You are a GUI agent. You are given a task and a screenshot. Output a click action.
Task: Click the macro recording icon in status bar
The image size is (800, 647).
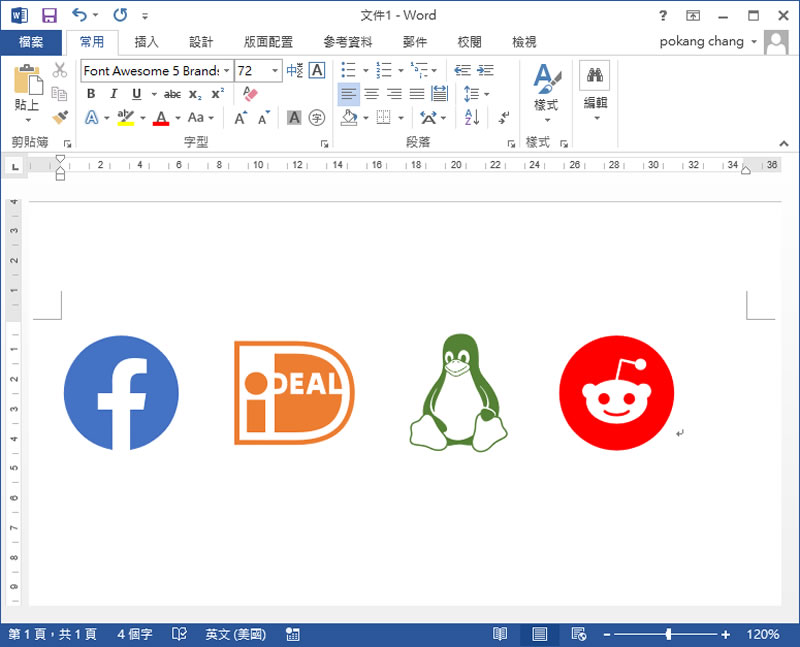point(293,634)
